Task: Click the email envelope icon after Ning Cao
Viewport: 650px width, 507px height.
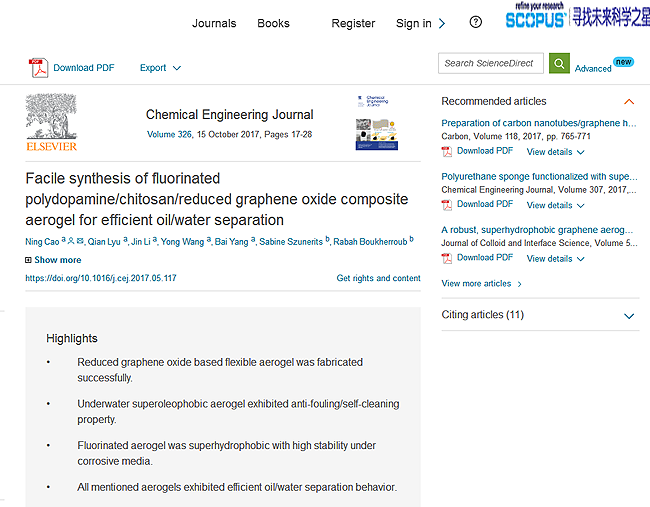Action: click(x=79, y=242)
